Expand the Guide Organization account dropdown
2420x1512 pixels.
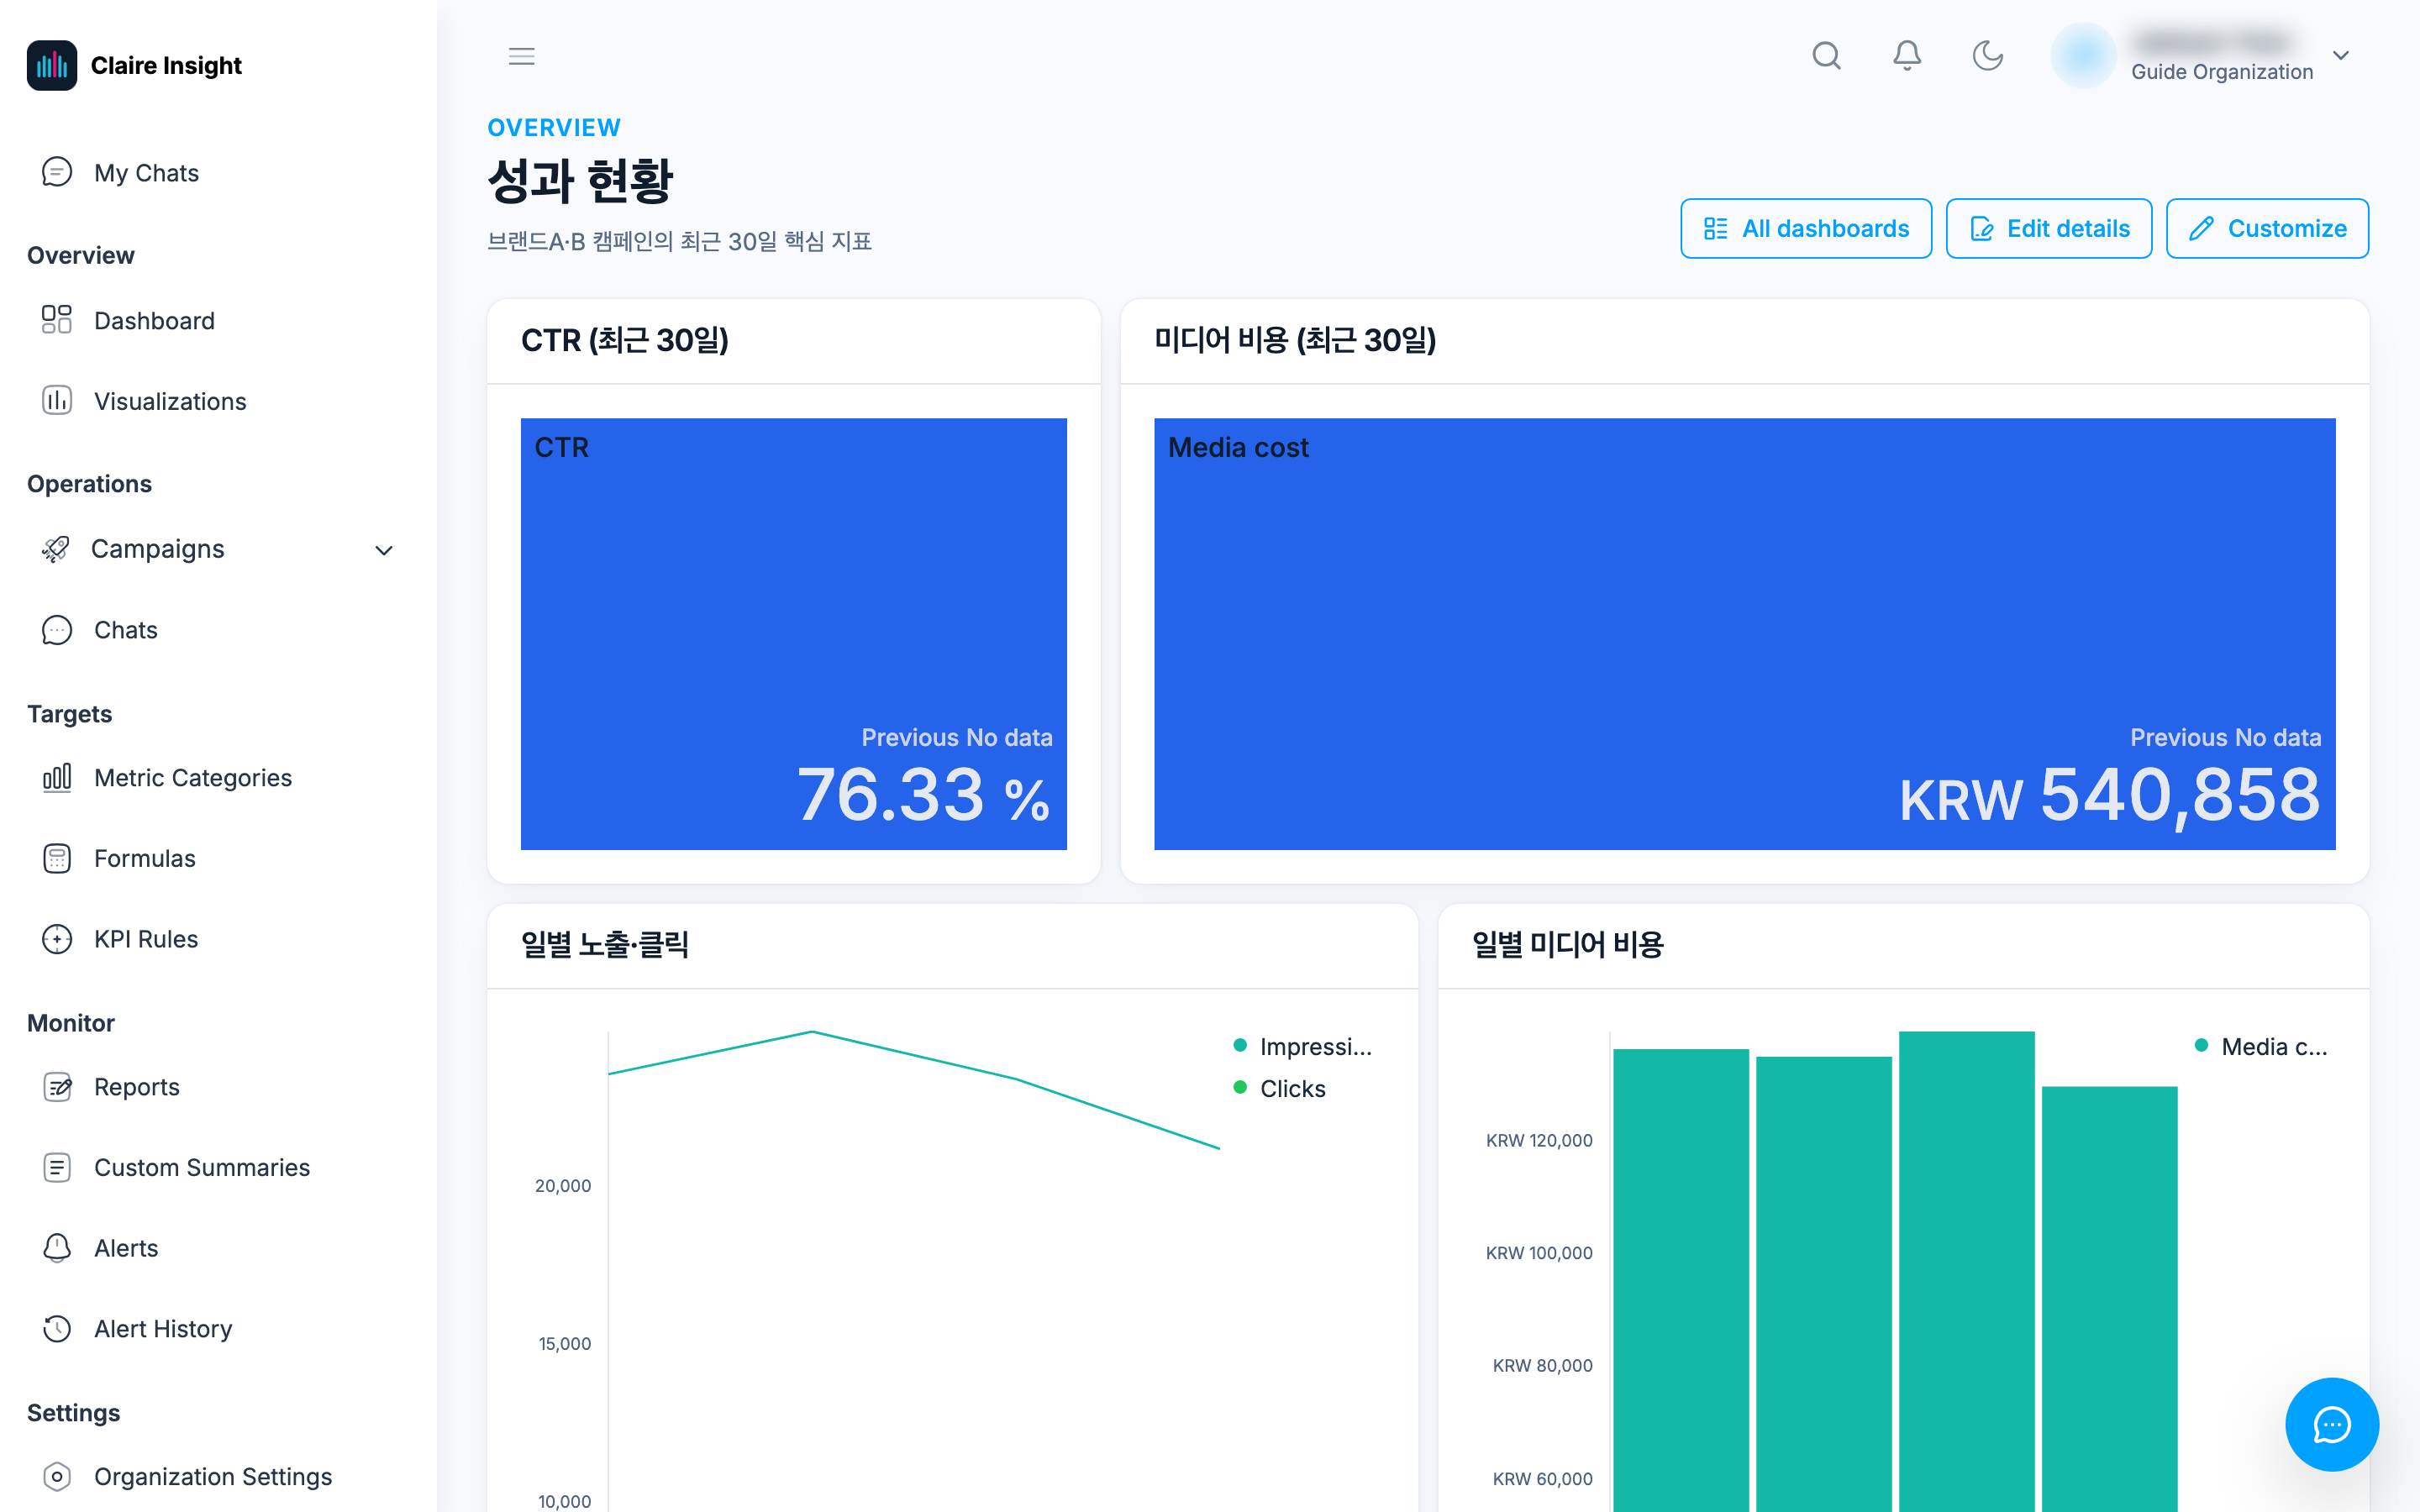pyautogui.click(x=2341, y=55)
